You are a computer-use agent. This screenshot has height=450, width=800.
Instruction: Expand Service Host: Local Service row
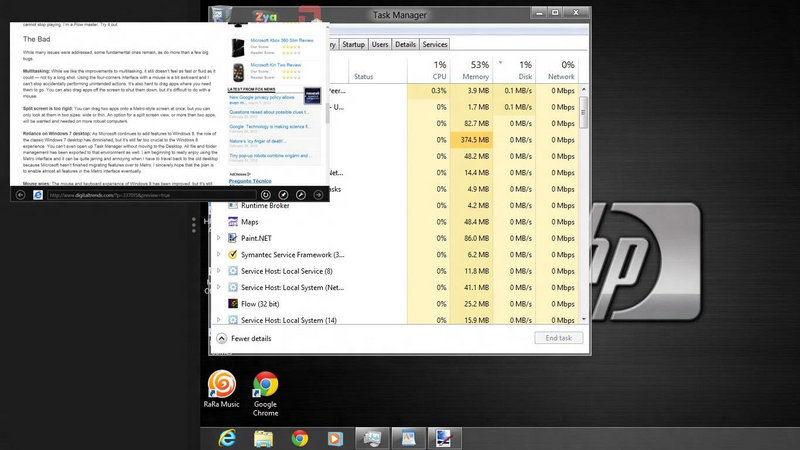tap(219, 271)
